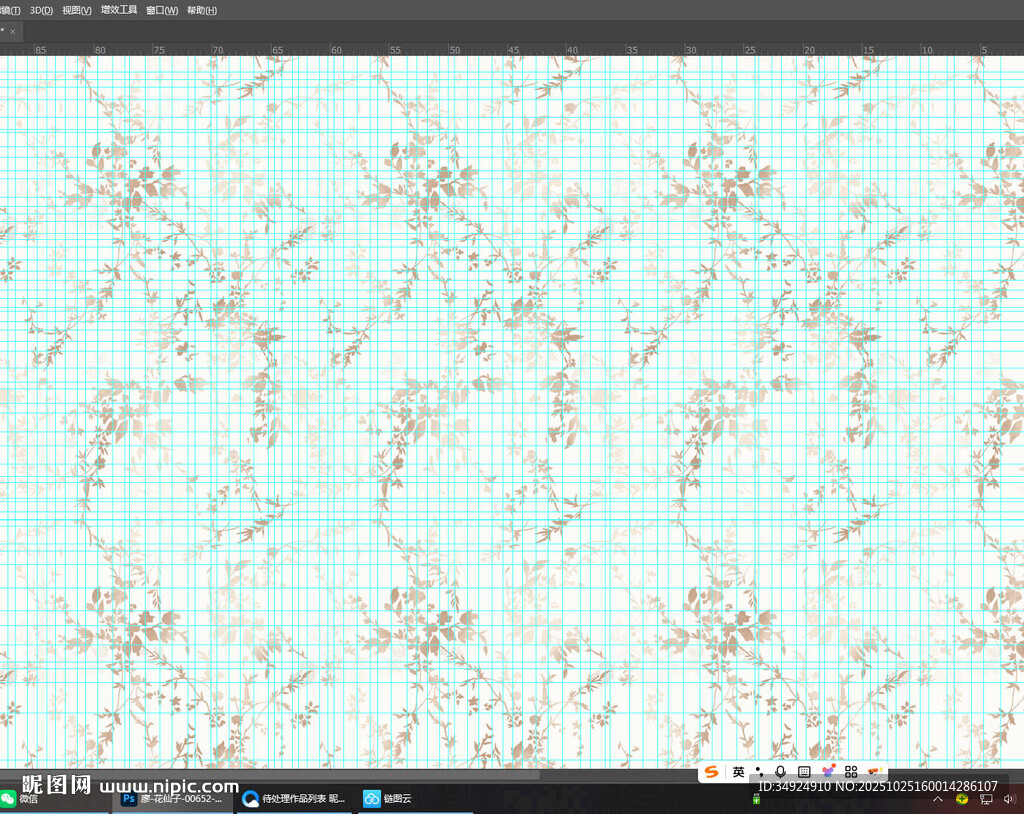The image size is (1024, 814).
Task: Open the 帮助 (Help) menu
Action: click(x=201, y=10)
